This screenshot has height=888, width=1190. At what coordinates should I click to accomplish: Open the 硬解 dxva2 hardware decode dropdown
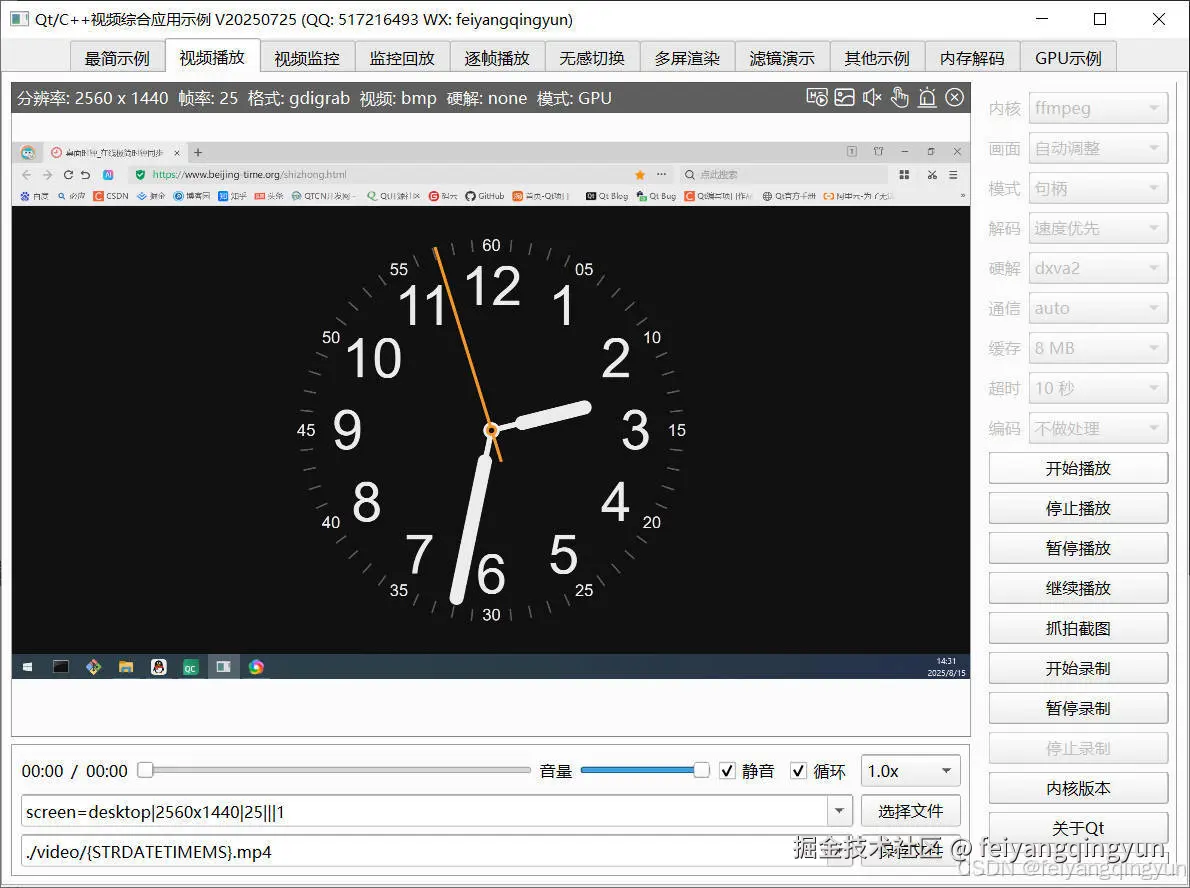(1098, 267)
